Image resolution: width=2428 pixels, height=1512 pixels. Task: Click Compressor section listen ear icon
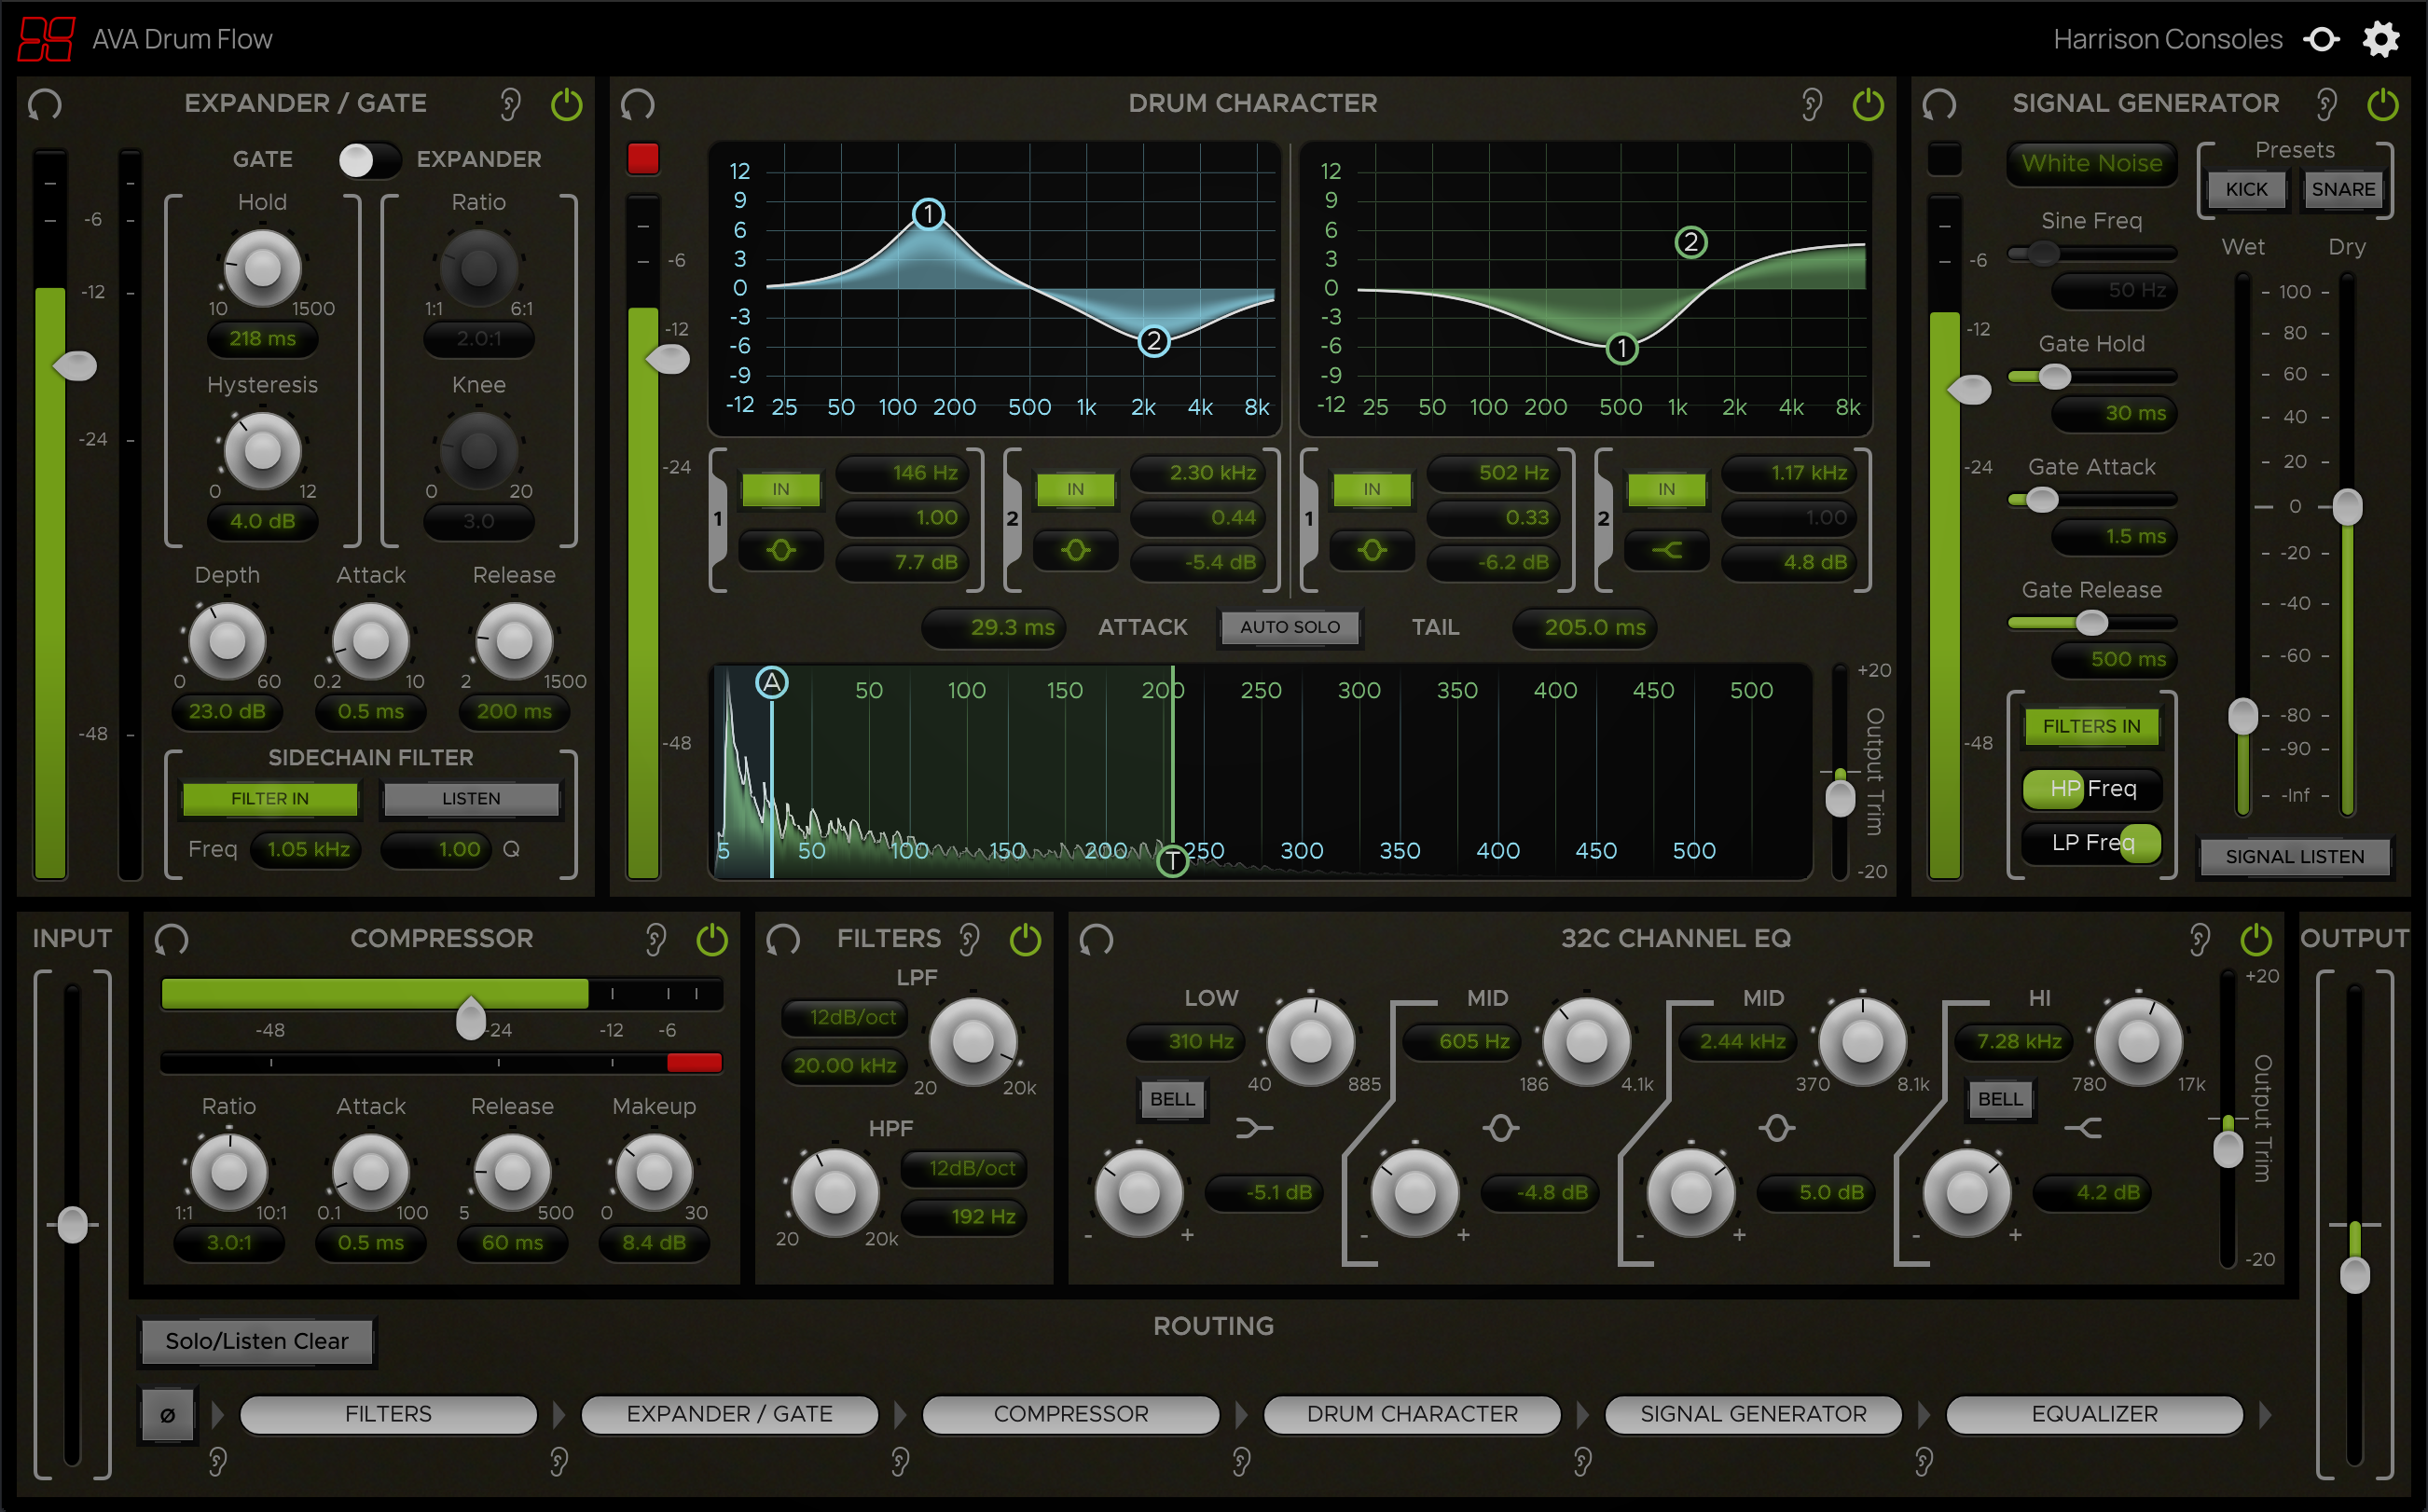pyautogui.click(x=655, y=939)
